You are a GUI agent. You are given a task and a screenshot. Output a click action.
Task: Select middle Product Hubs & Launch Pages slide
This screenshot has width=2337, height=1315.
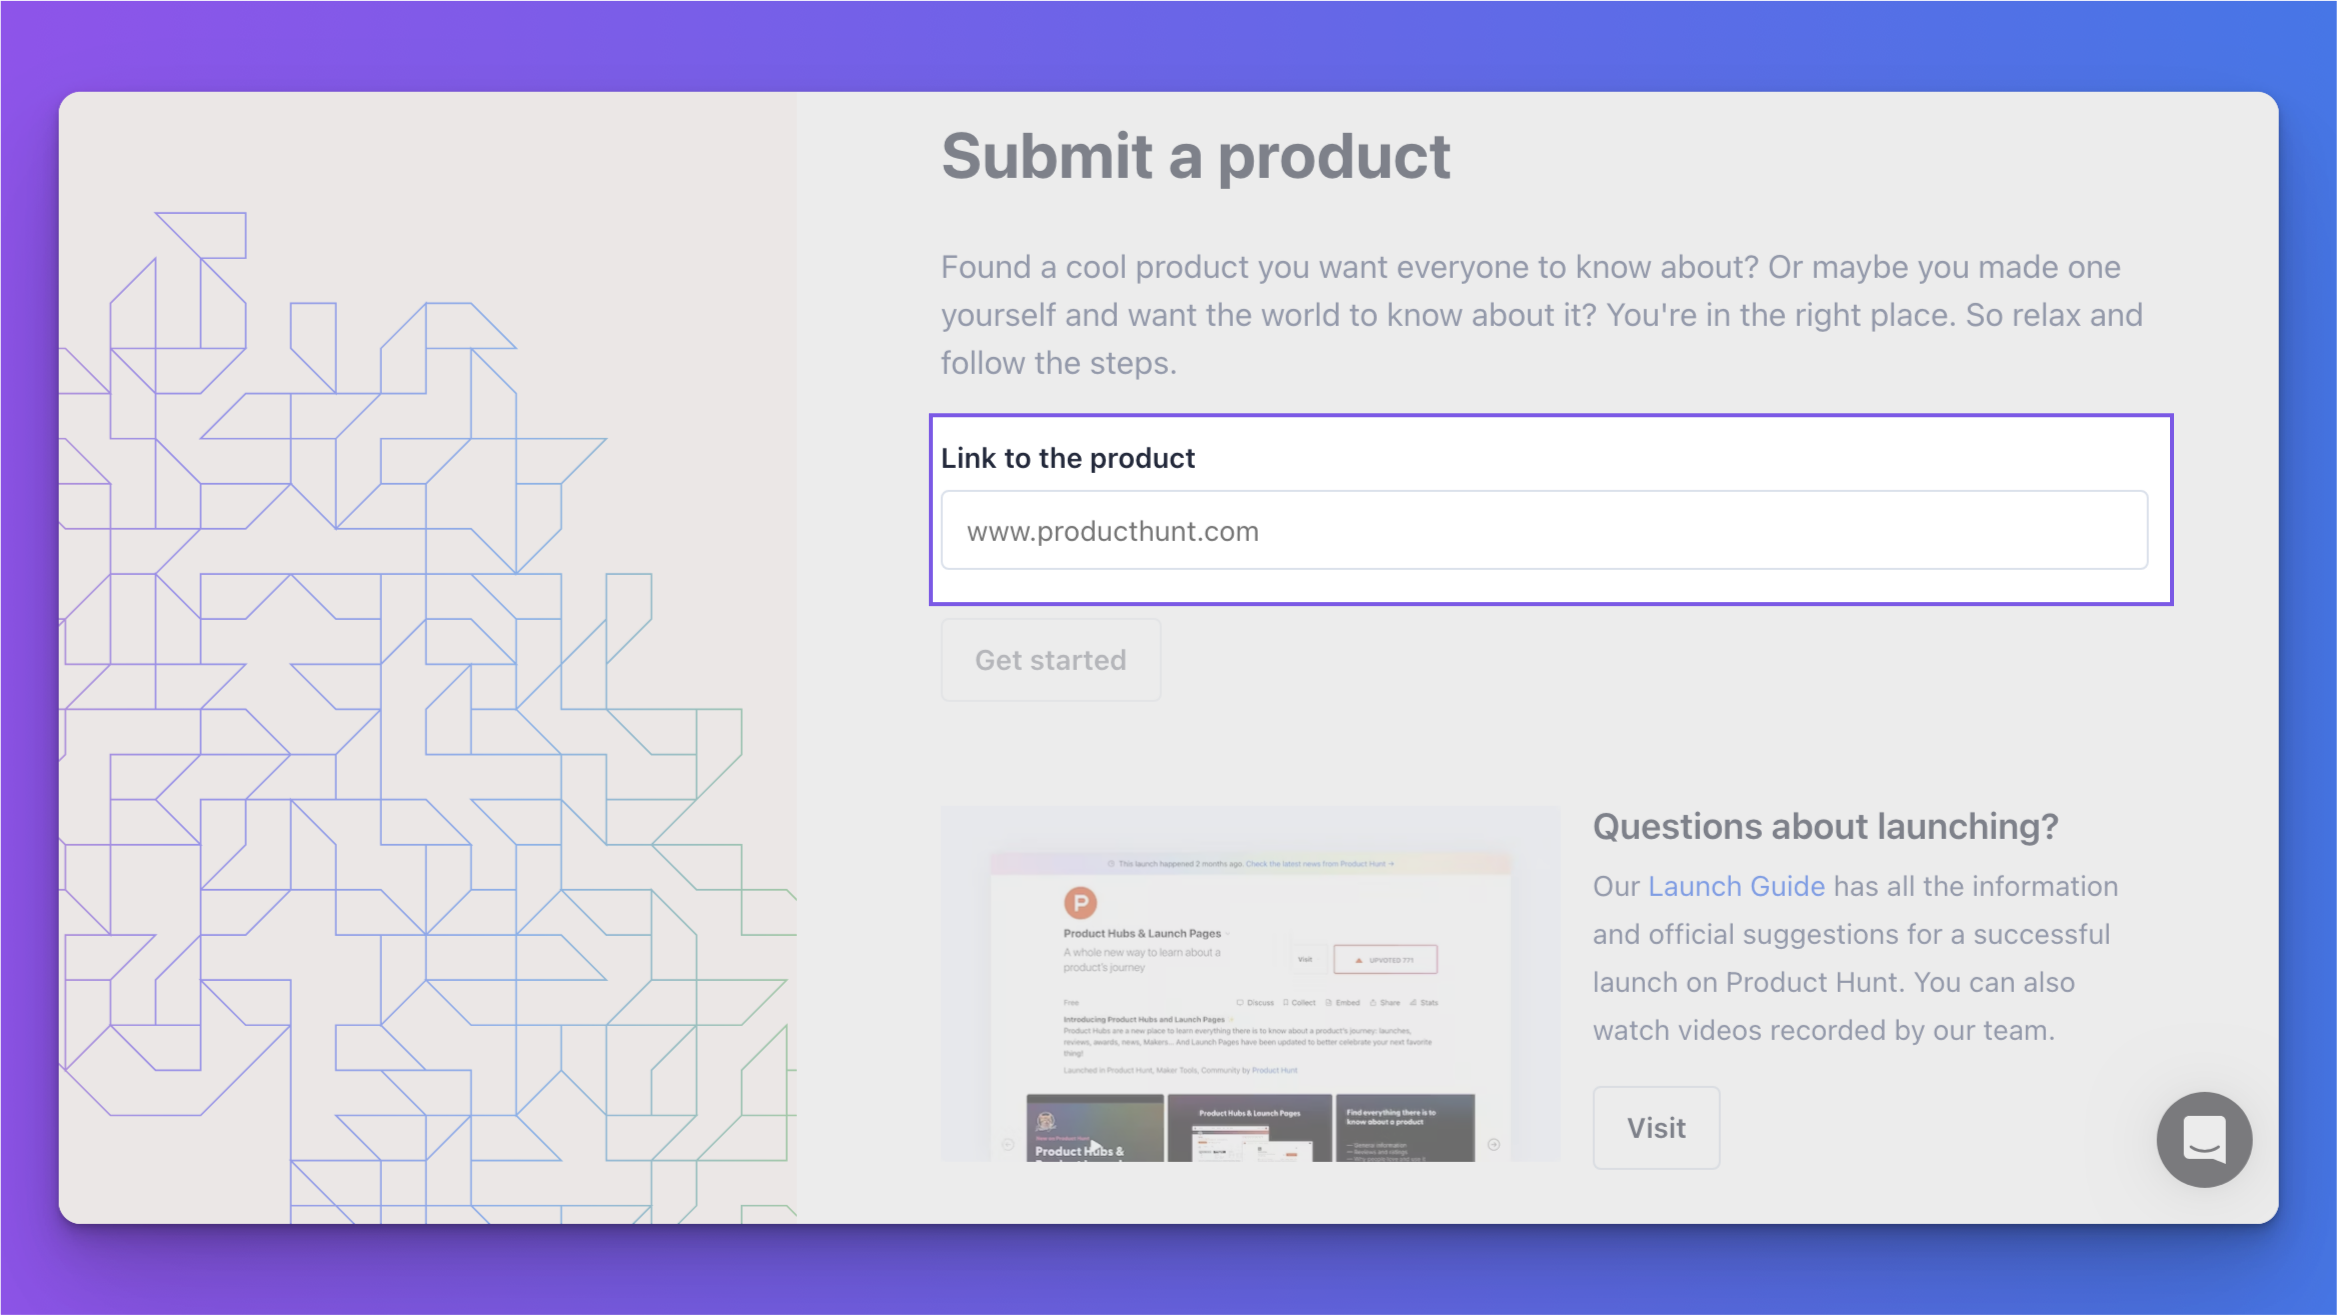coord(1250,1128)
